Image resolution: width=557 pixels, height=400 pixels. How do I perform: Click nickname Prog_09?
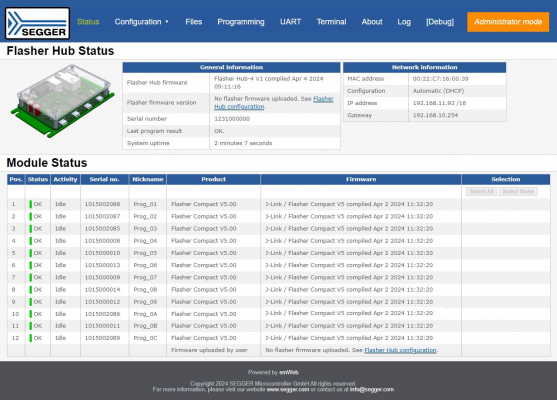pos(145,302)
